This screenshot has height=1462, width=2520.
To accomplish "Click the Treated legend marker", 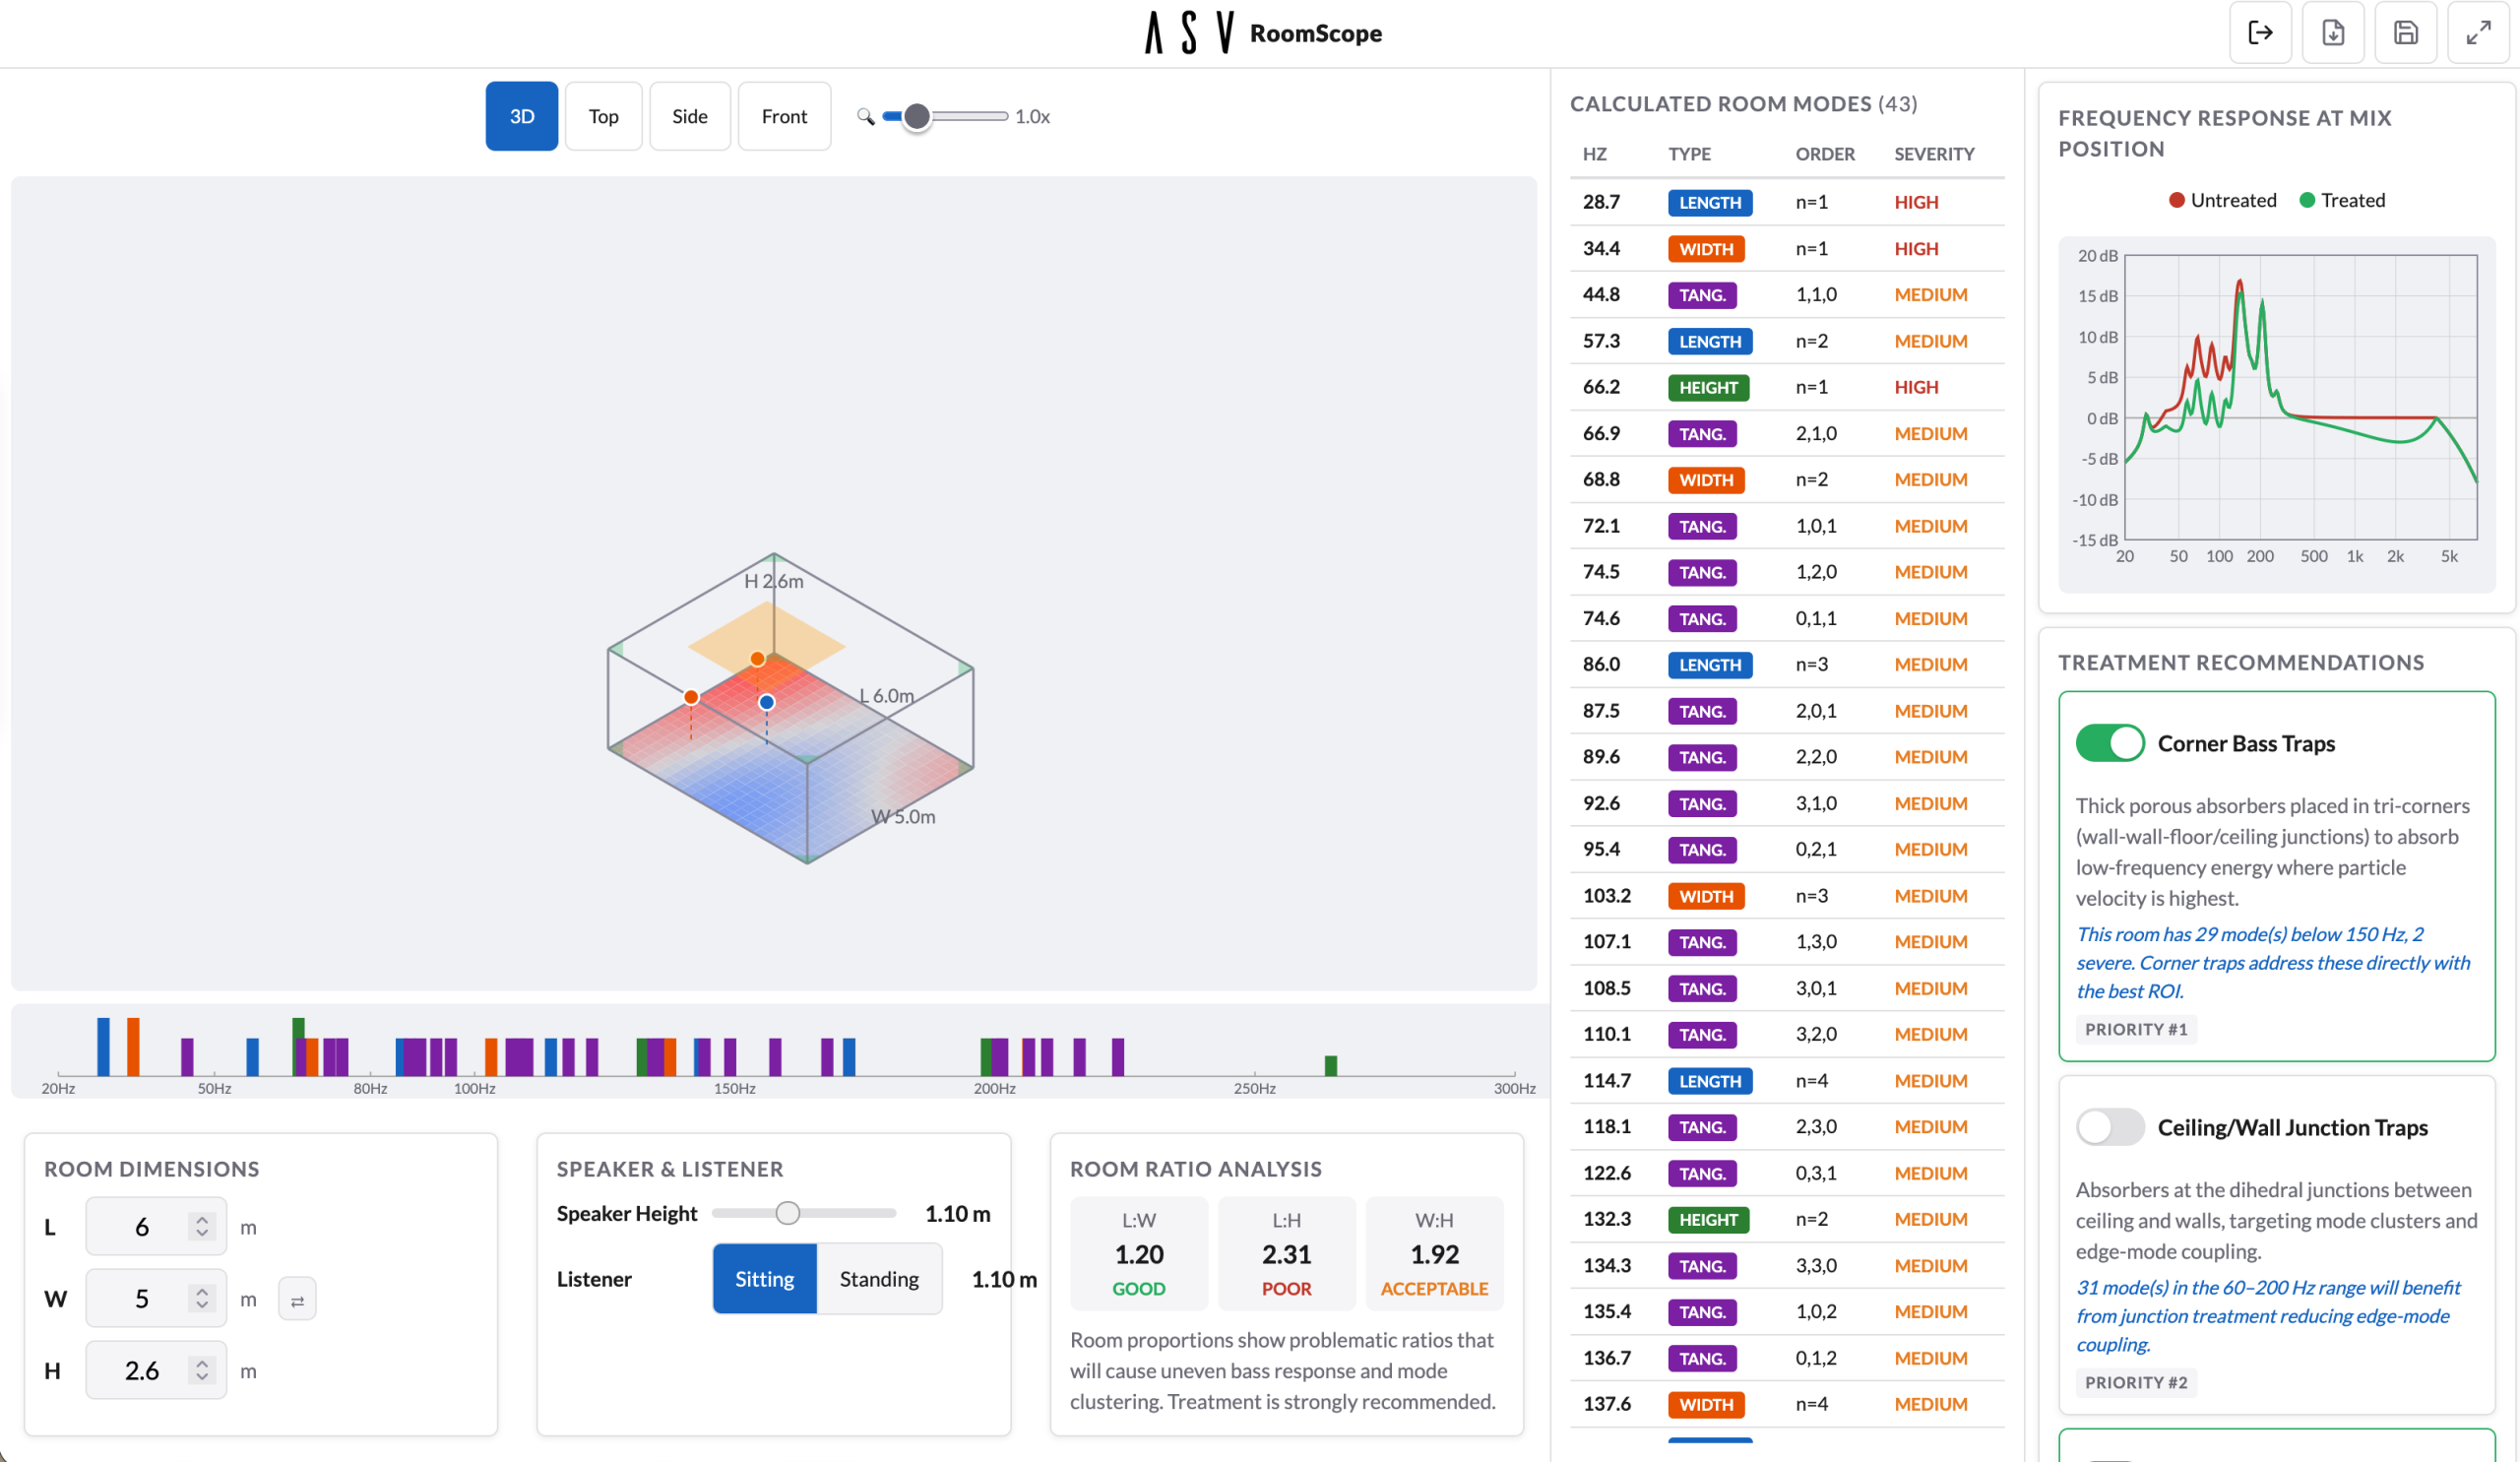I will tap(2308, 200).
